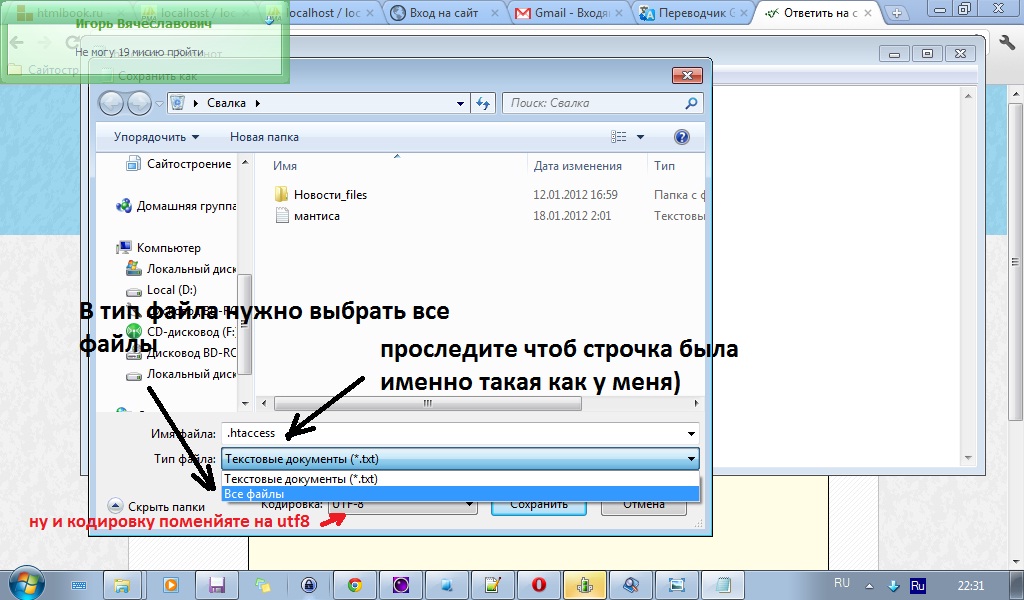Click the Ru tray icon
The width and height of the screenshot is (1024, 600).
click(918, 586)
